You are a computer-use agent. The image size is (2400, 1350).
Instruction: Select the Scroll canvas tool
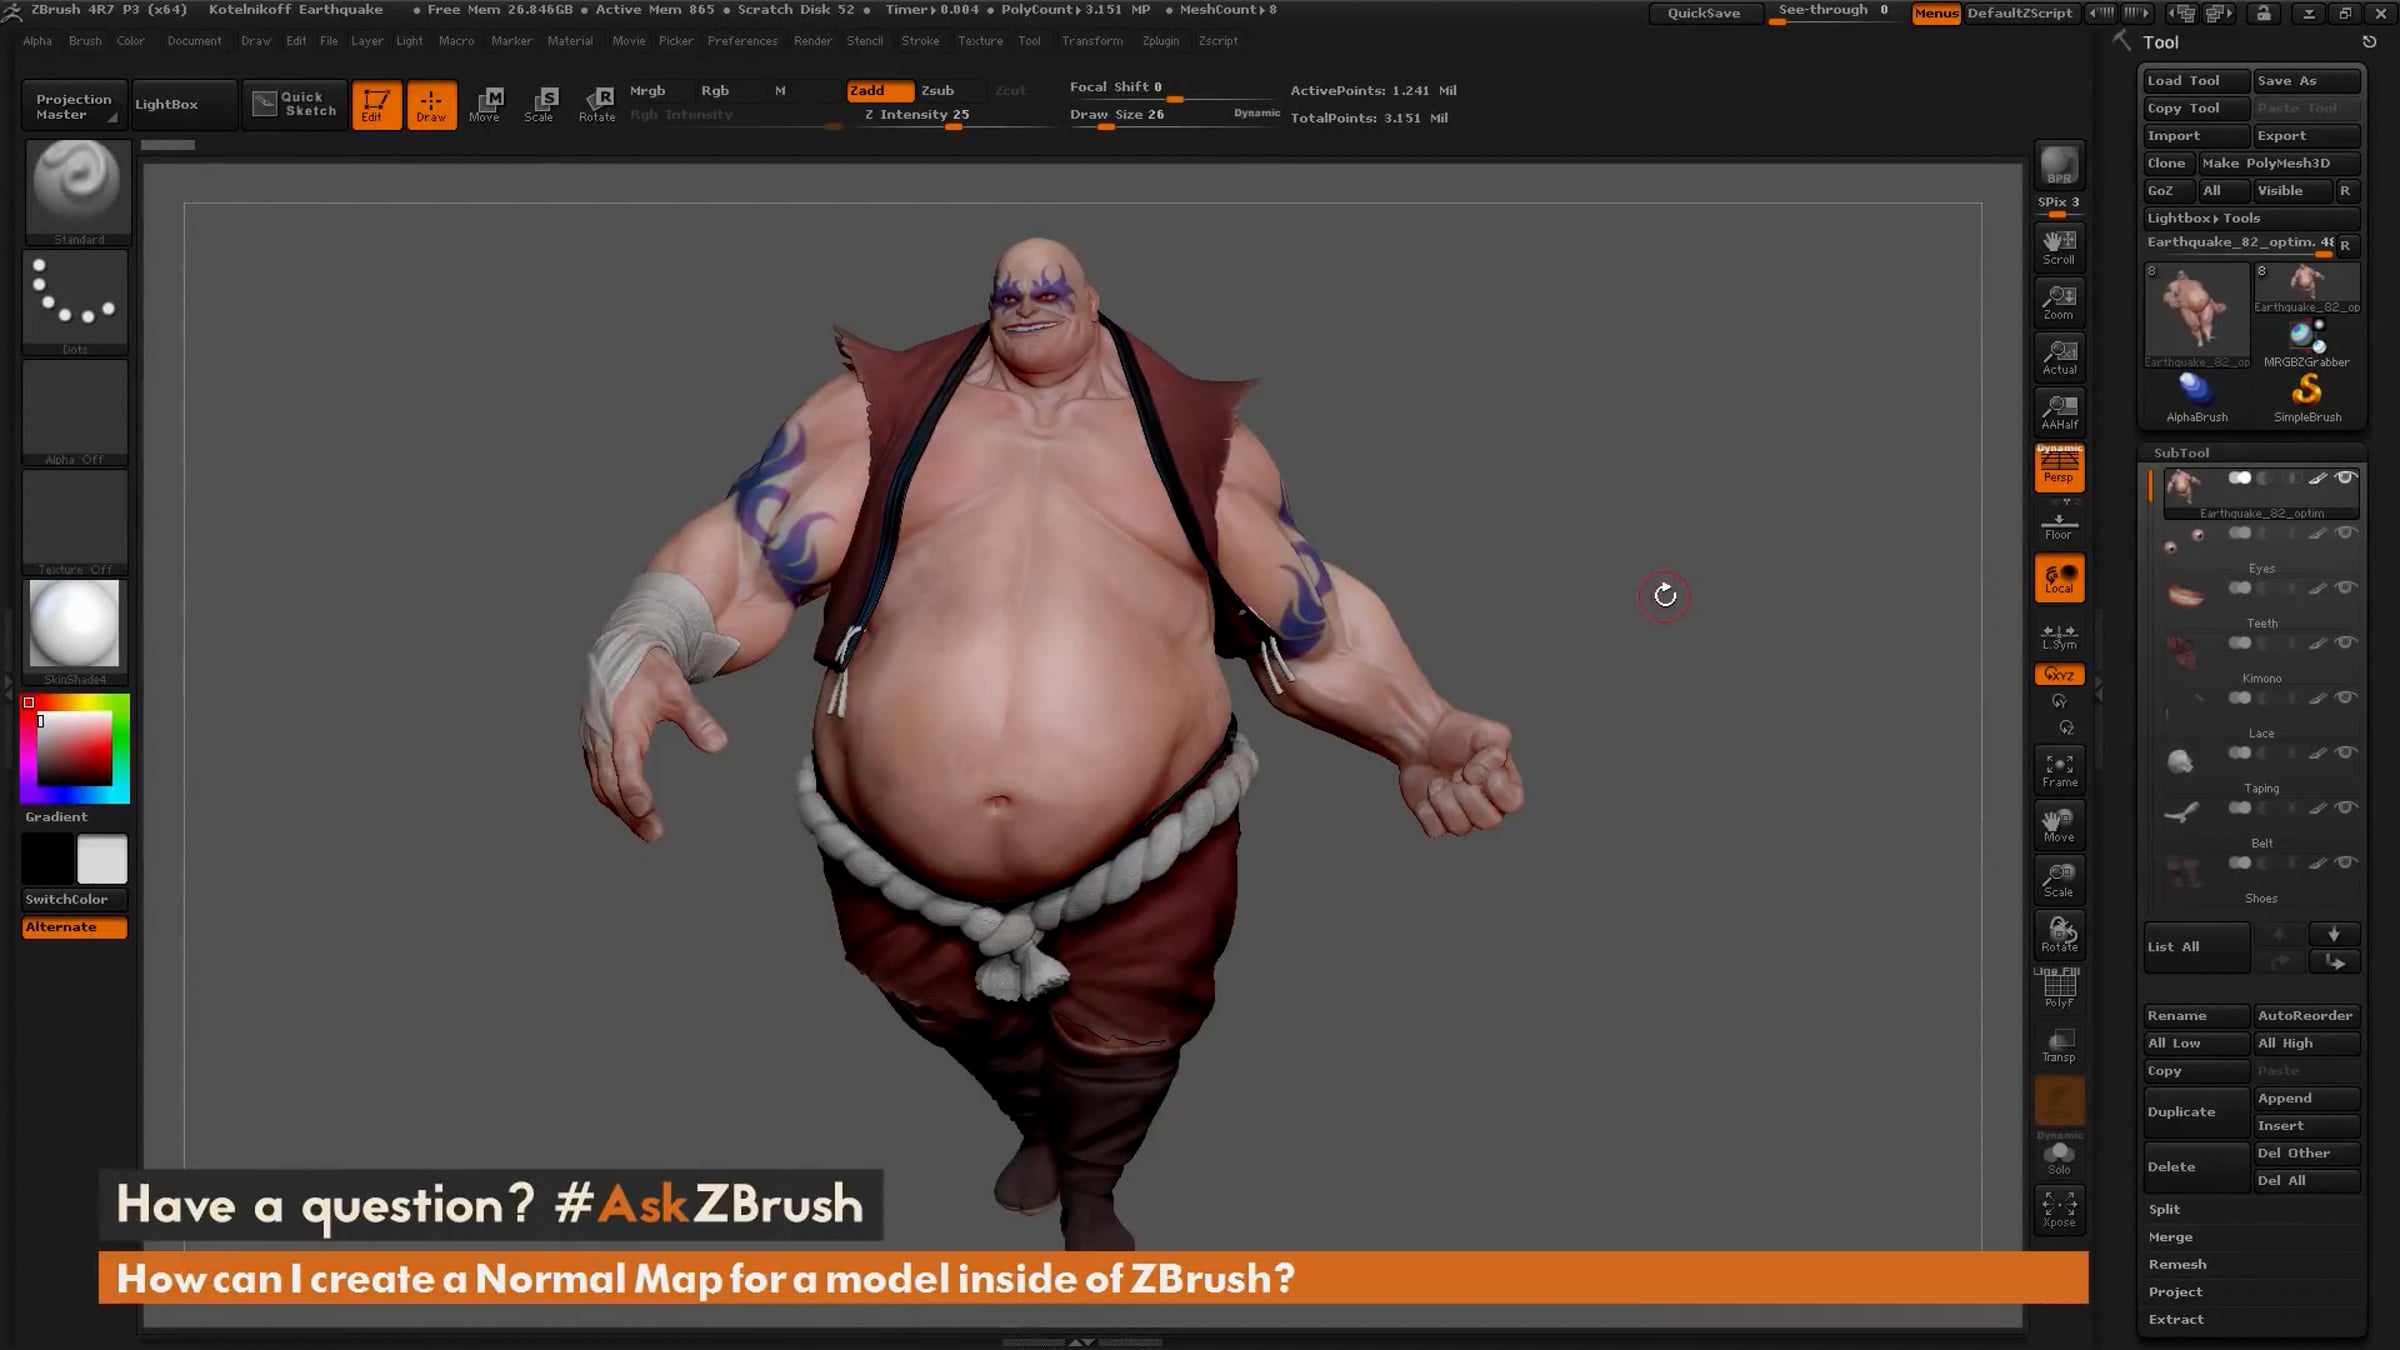point(2059,247)
